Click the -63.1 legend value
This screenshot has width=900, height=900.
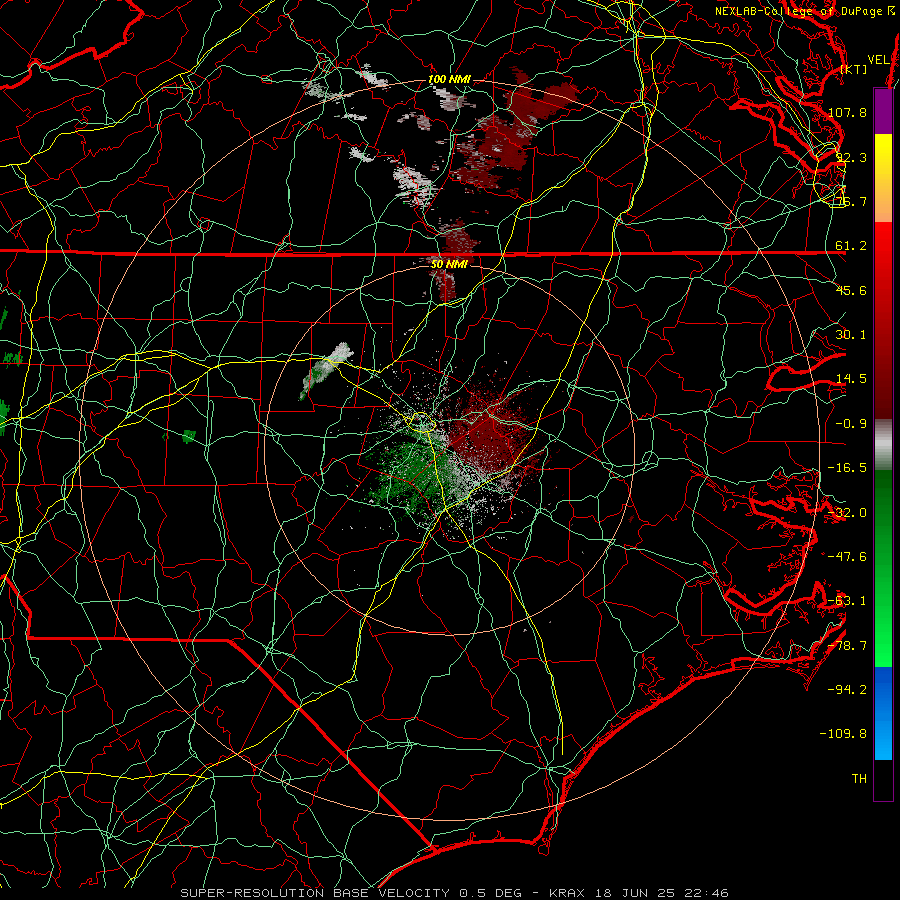[x=847, y=601]
